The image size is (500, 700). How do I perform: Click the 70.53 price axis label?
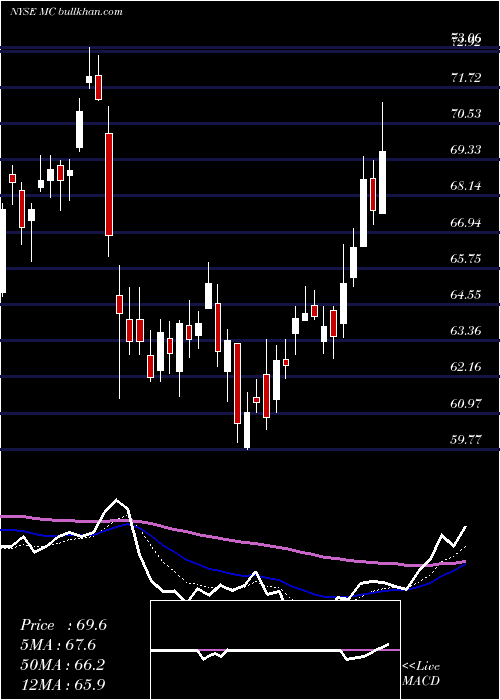point(466,114)
